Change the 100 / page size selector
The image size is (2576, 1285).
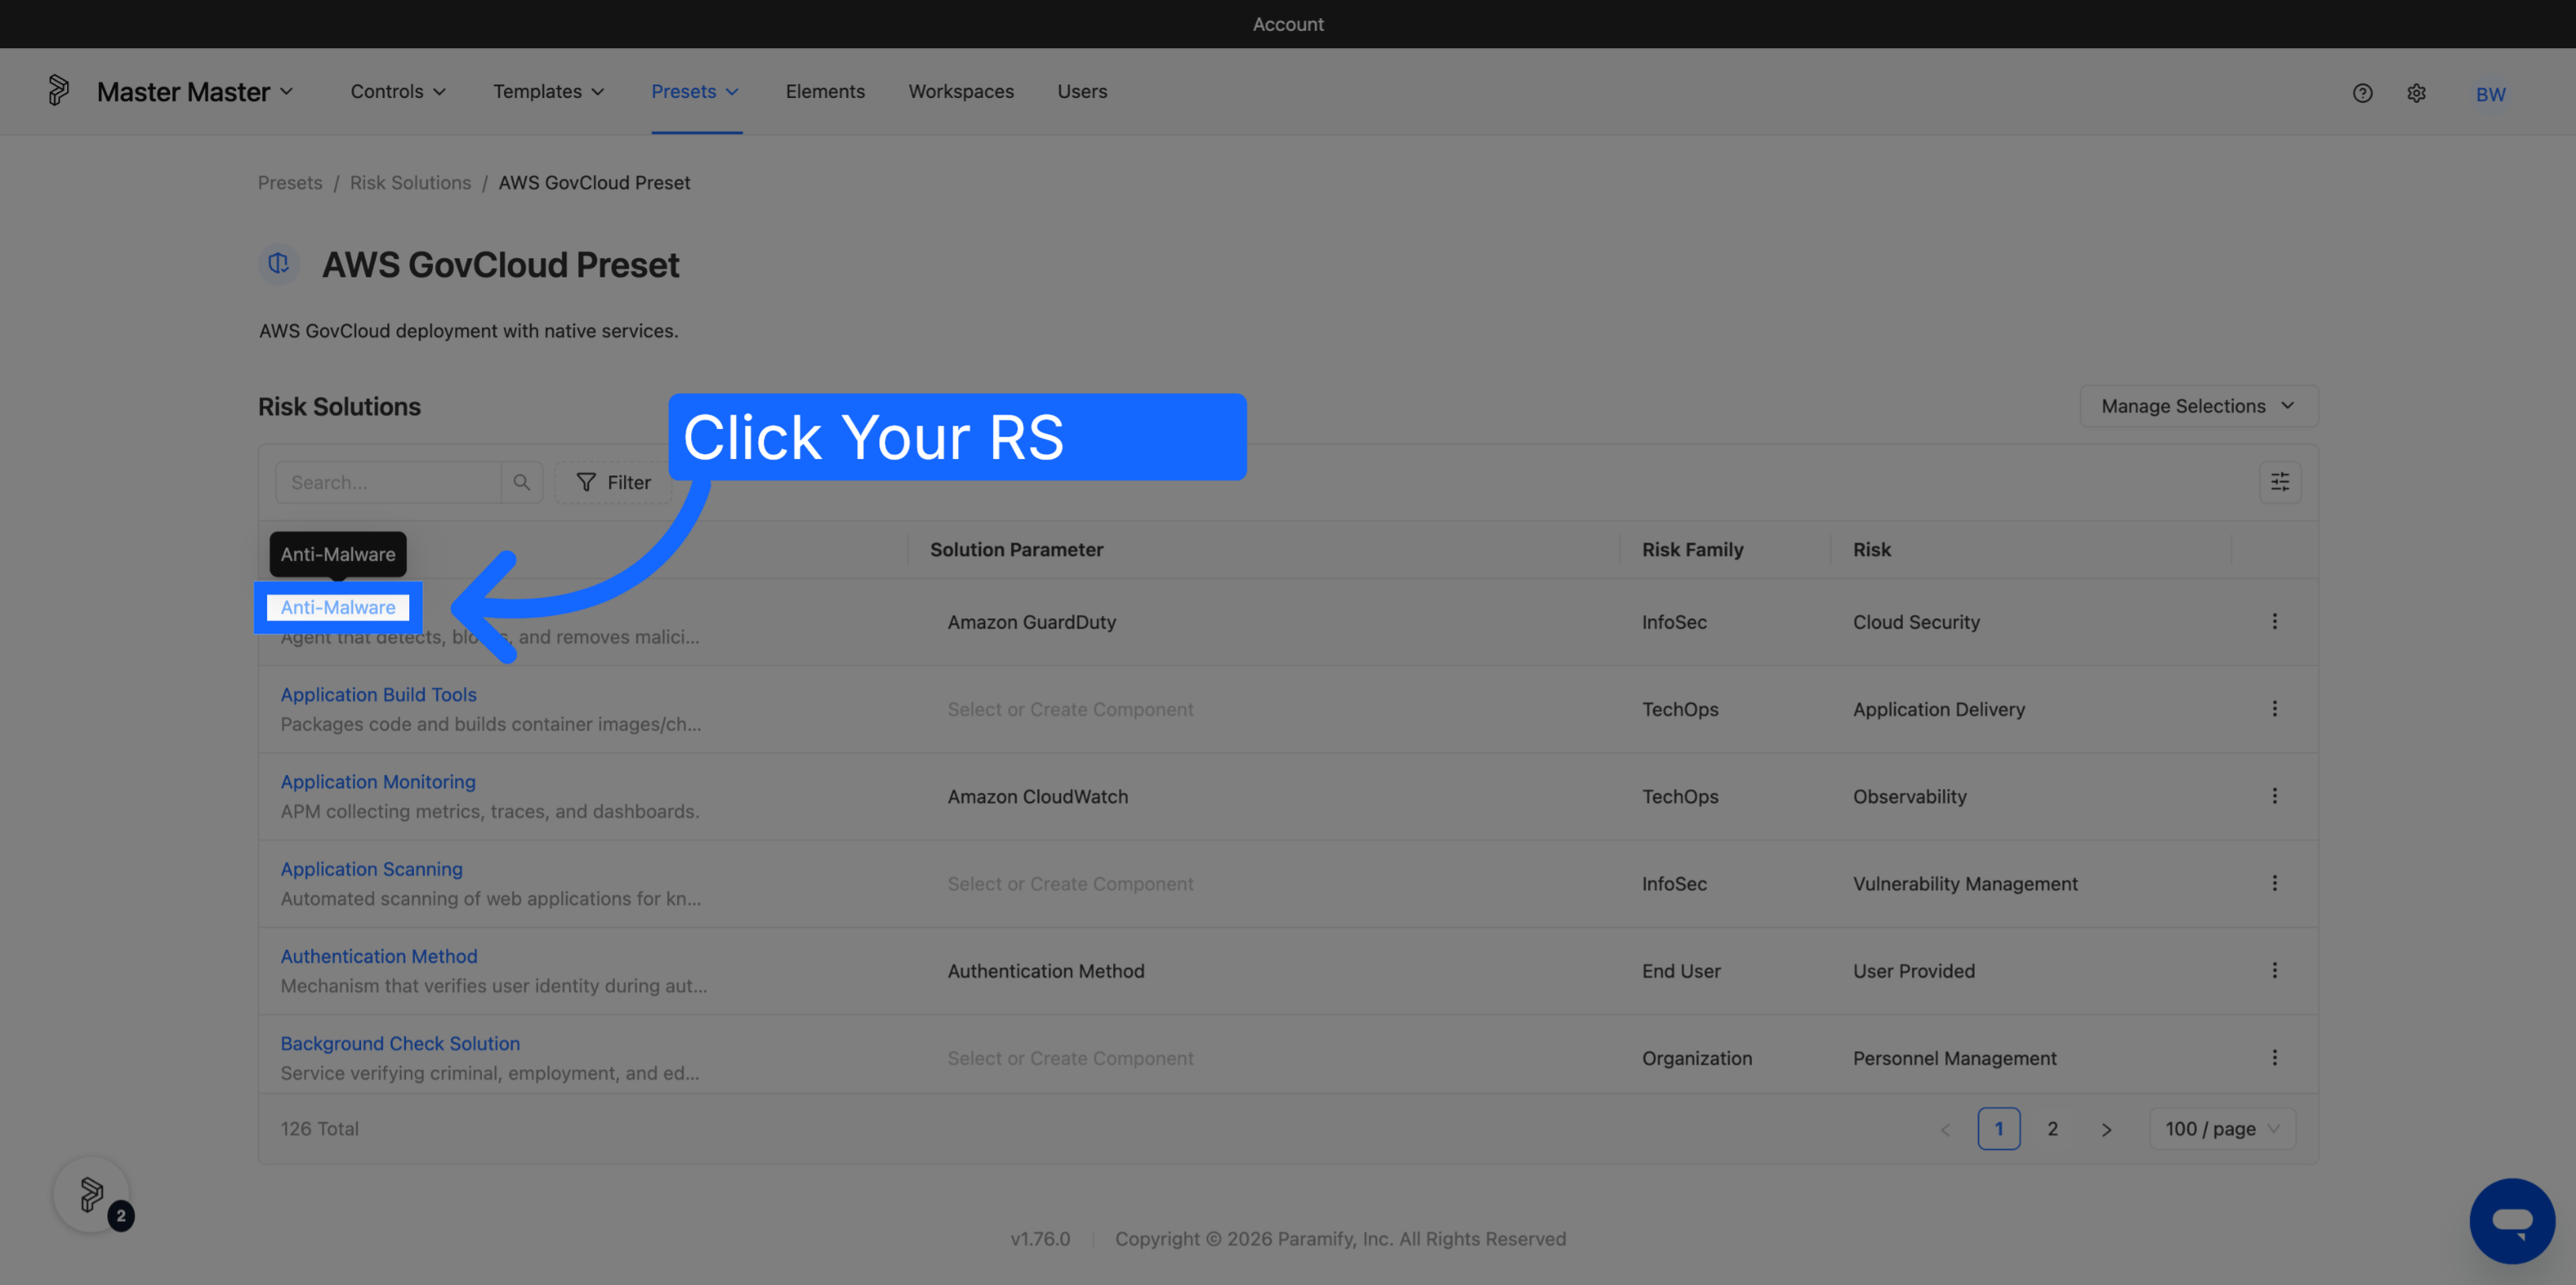[x=2222, y=1129]
